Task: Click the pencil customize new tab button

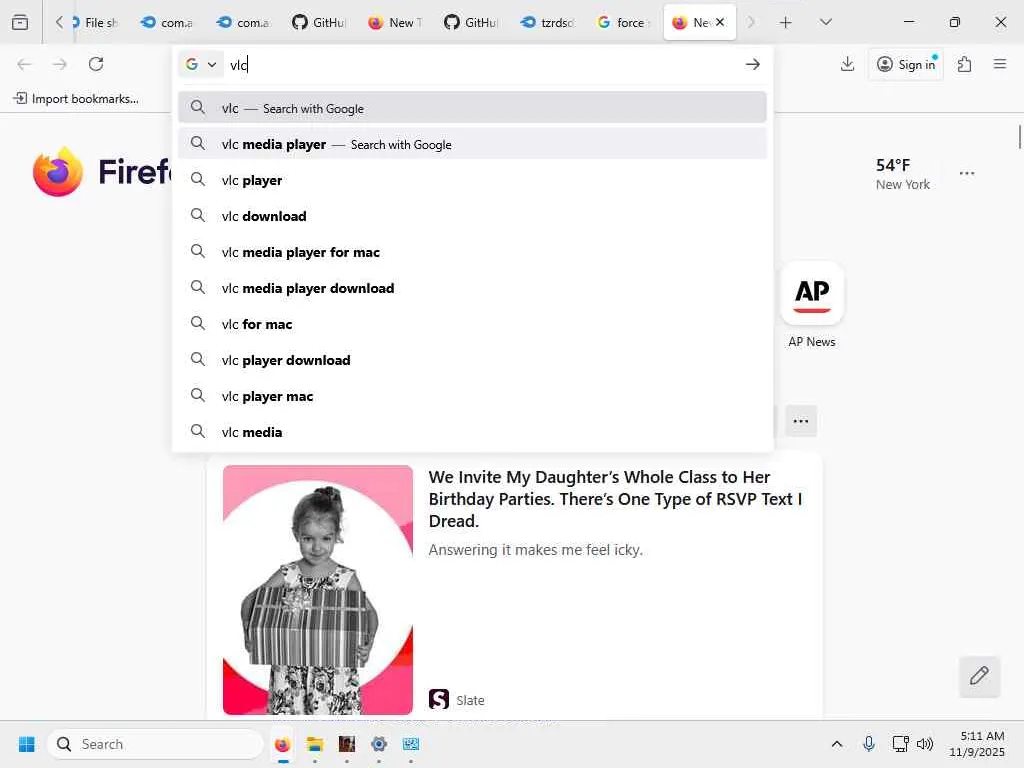Action: [x=979, y=676]
